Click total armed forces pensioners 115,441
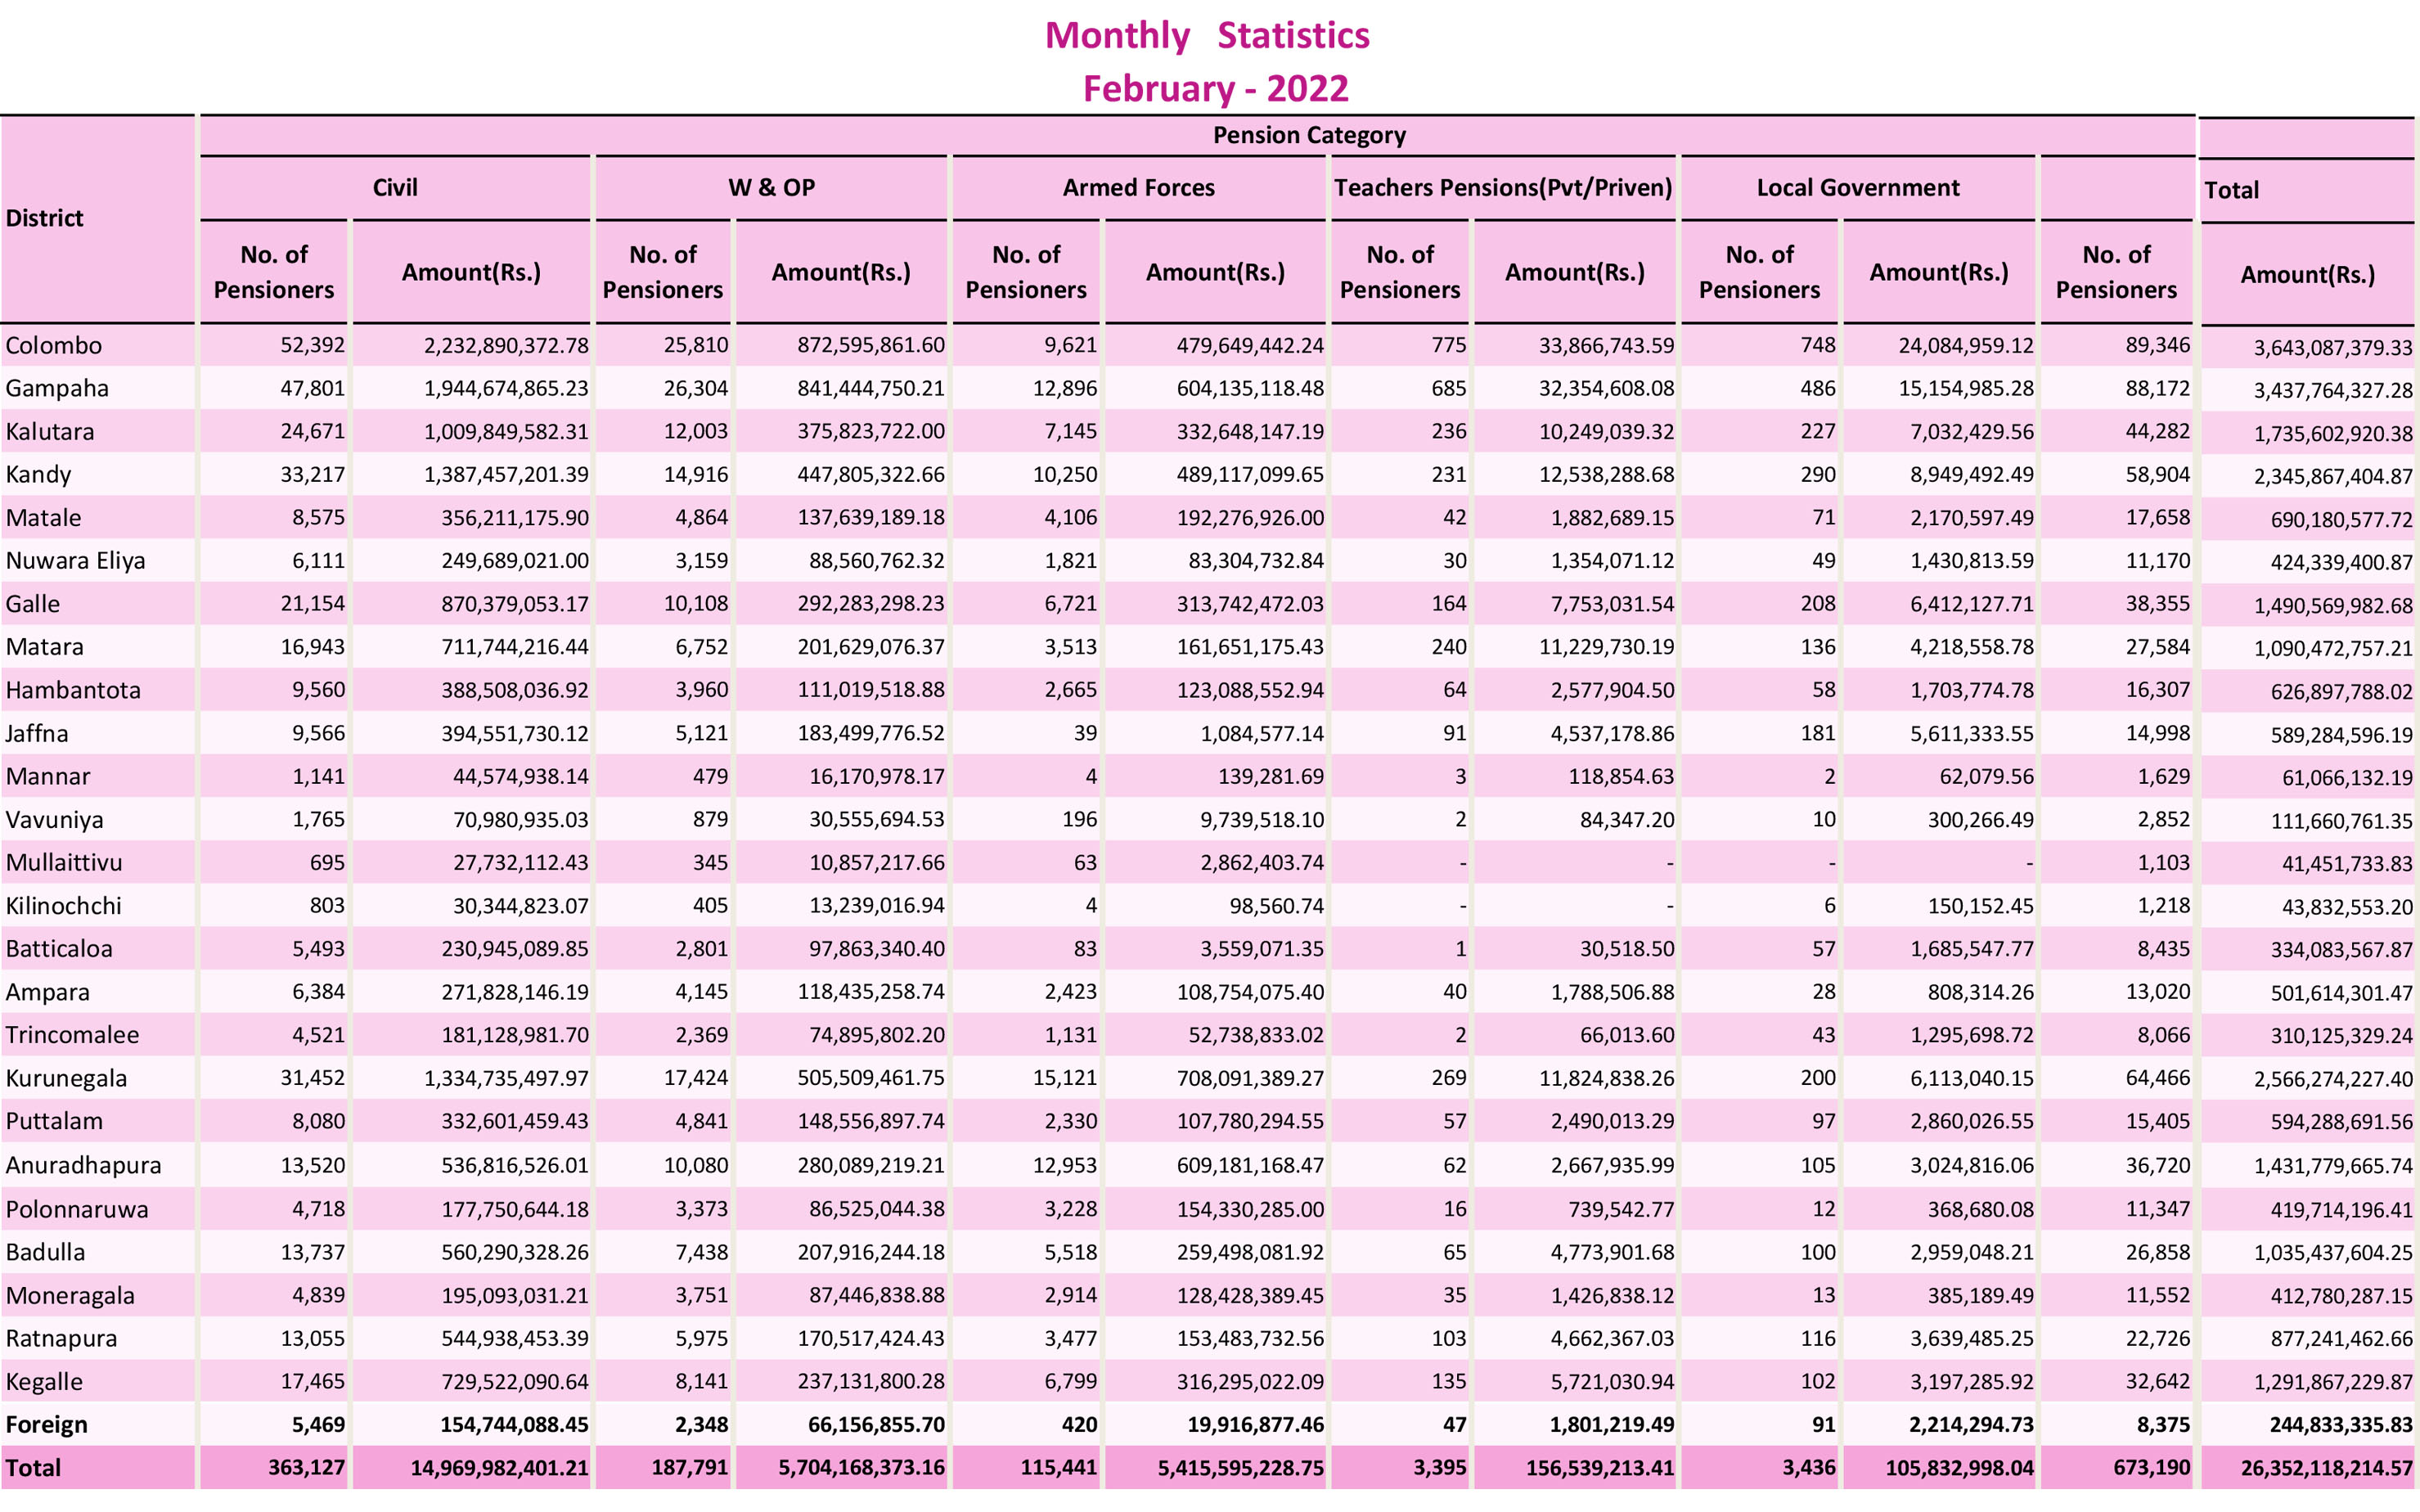 click(1059, 1469)
